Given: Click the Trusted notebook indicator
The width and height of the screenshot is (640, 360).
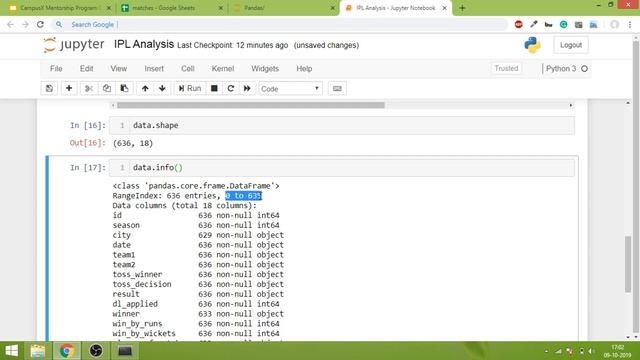Looking at the screenshot, I should pos(506,69).
